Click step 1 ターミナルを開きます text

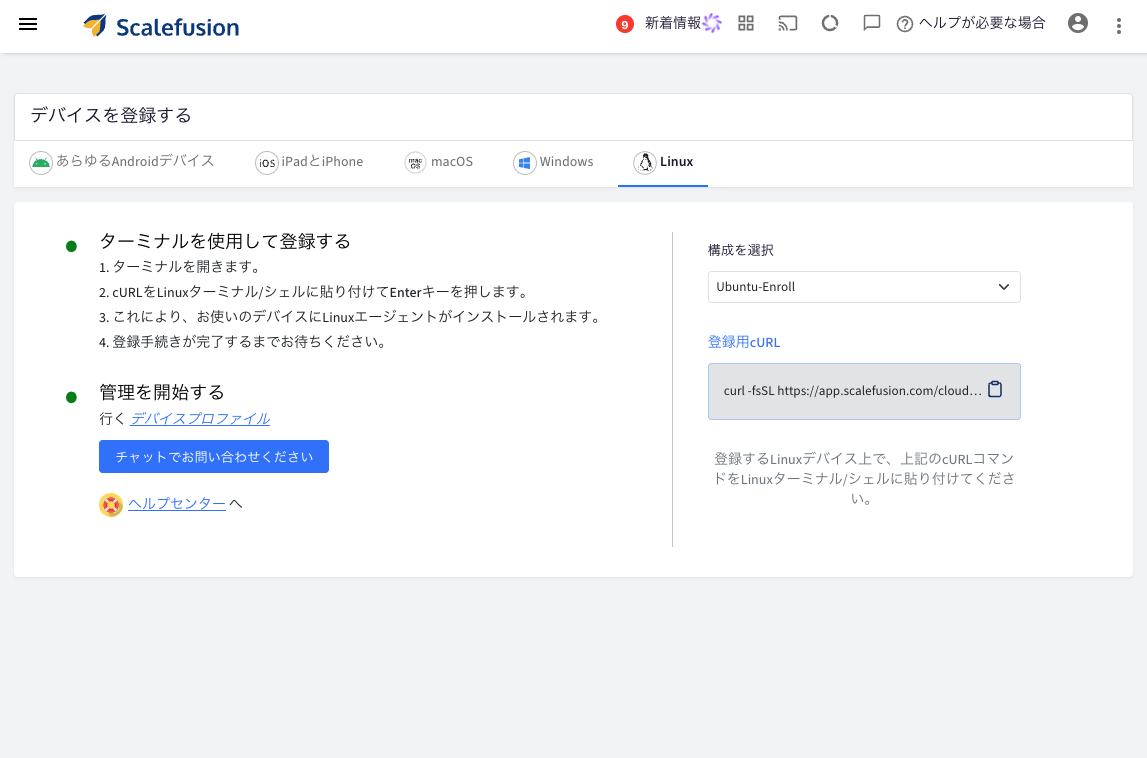pos(180,266)
